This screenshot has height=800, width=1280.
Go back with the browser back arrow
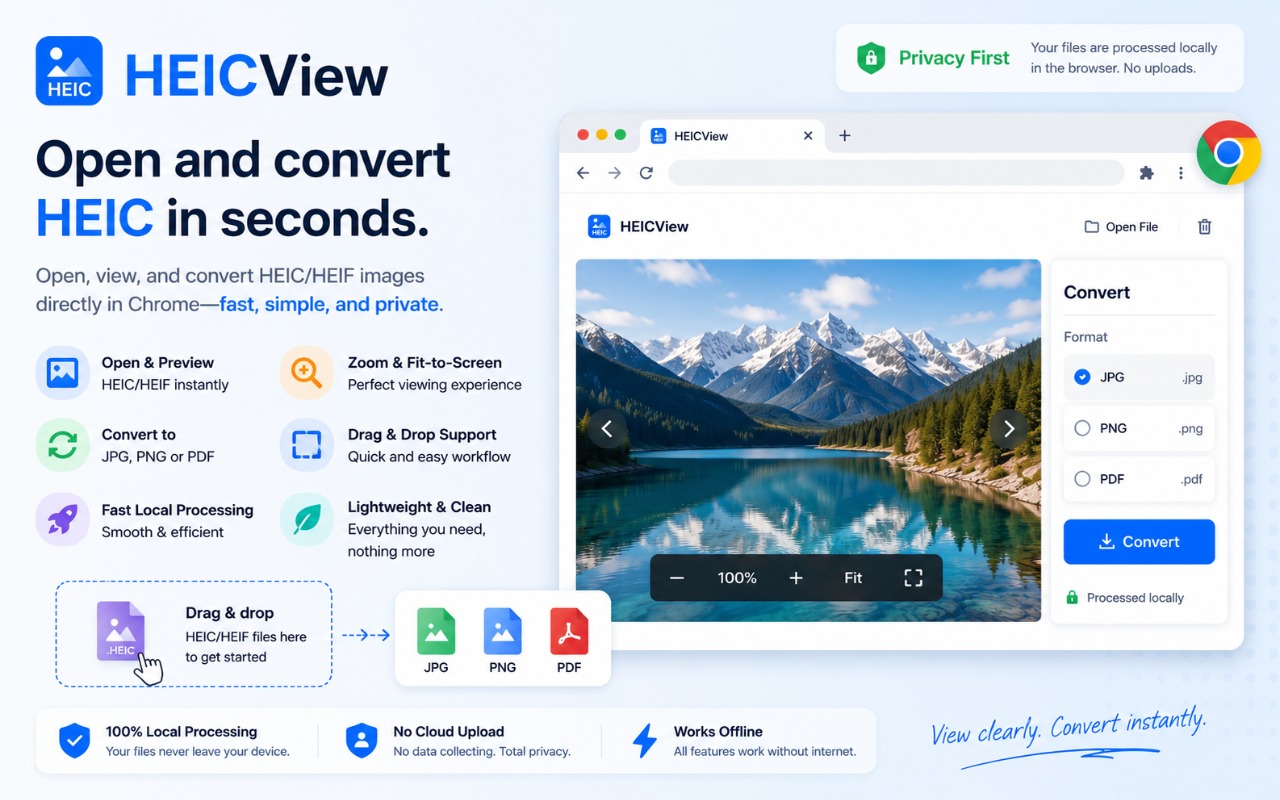583,173
